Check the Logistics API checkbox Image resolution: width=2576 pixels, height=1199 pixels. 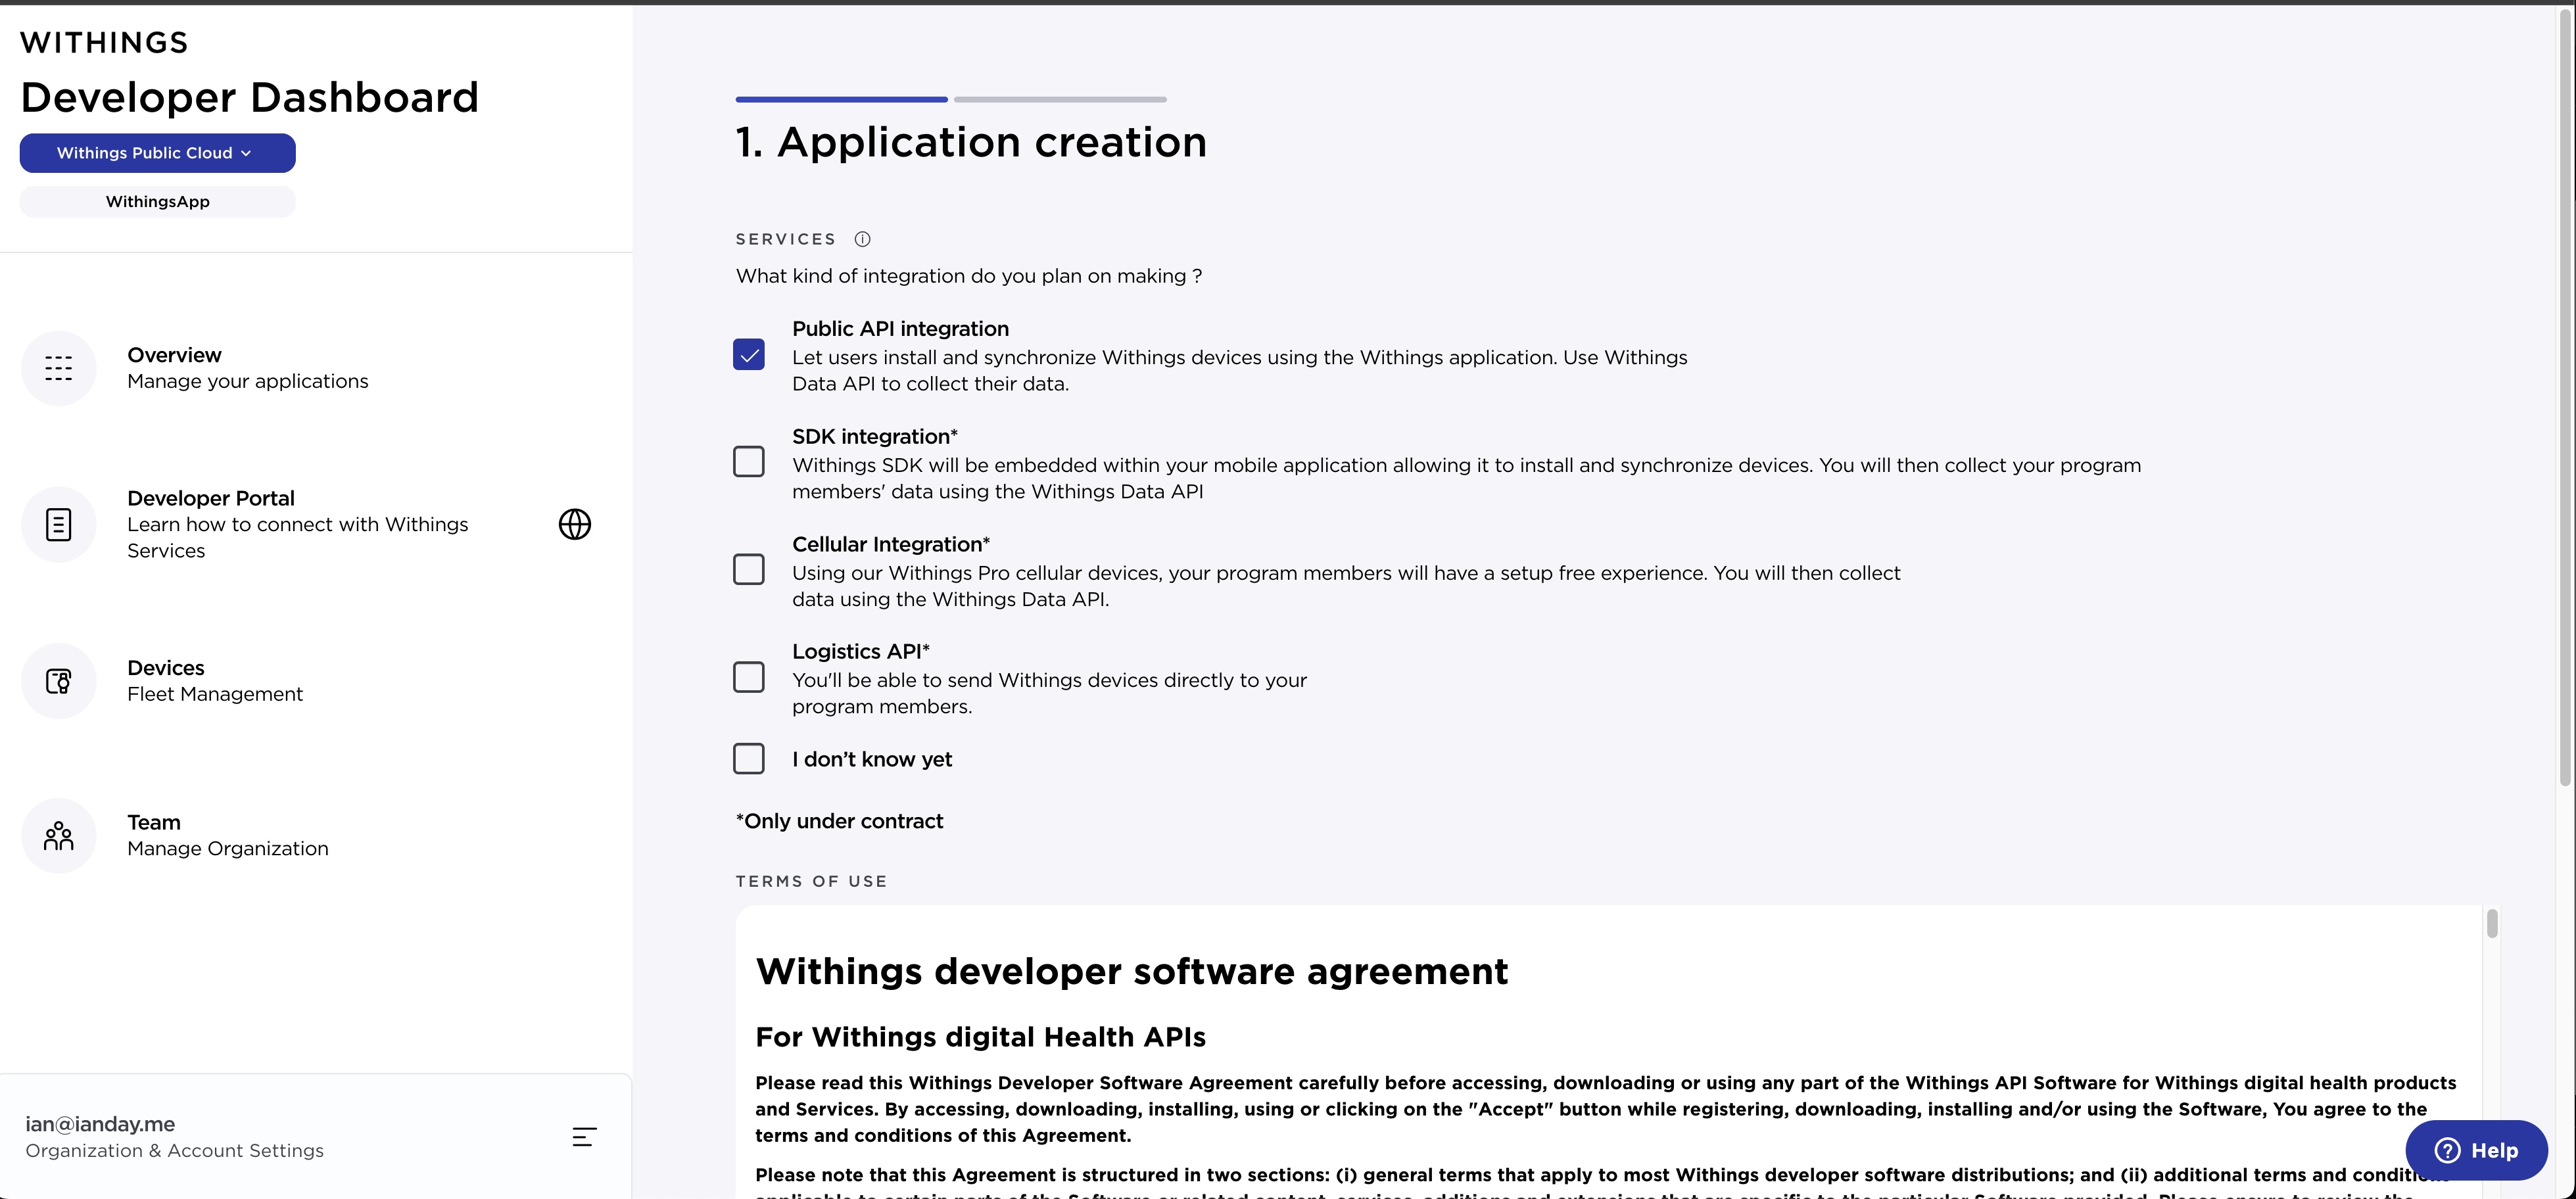click(x=749, y=677)
